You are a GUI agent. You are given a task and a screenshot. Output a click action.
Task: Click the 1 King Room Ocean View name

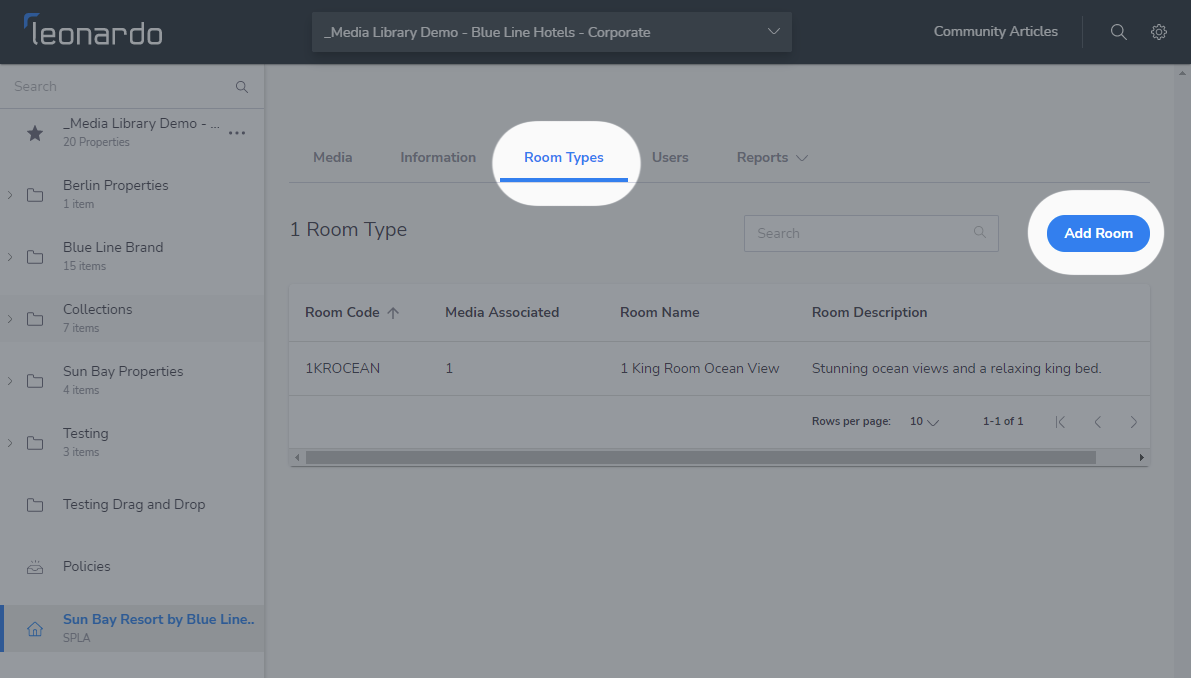[700, 368]
